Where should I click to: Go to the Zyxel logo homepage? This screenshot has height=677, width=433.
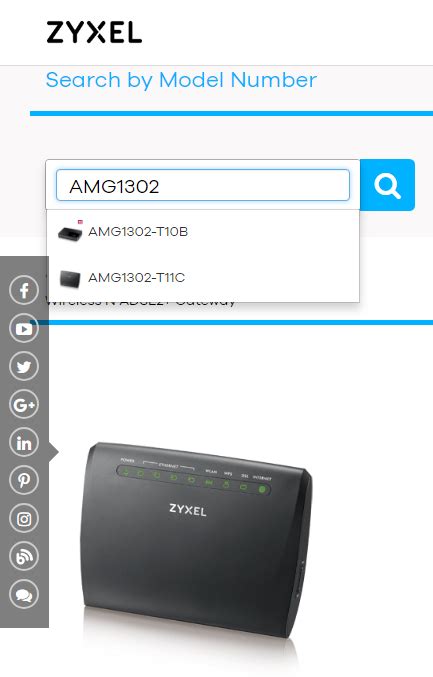(x=94, y=32)
